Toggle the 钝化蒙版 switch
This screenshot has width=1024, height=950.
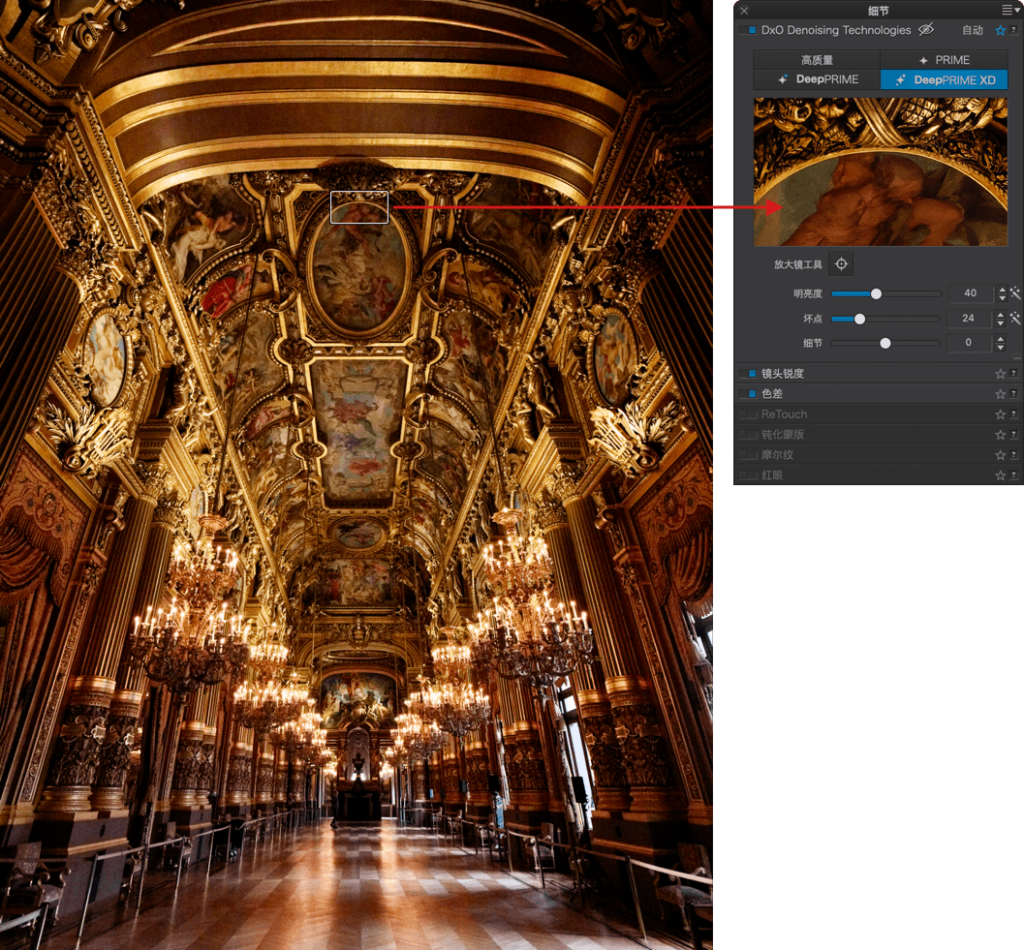pos(748,435)
